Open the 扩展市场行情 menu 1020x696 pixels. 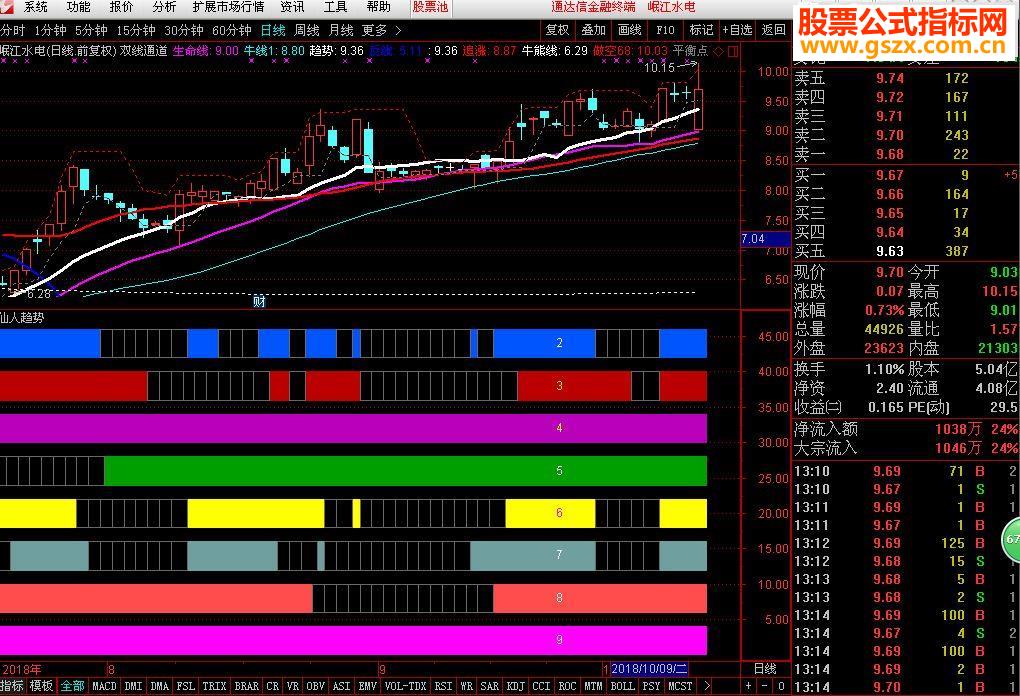228,7
